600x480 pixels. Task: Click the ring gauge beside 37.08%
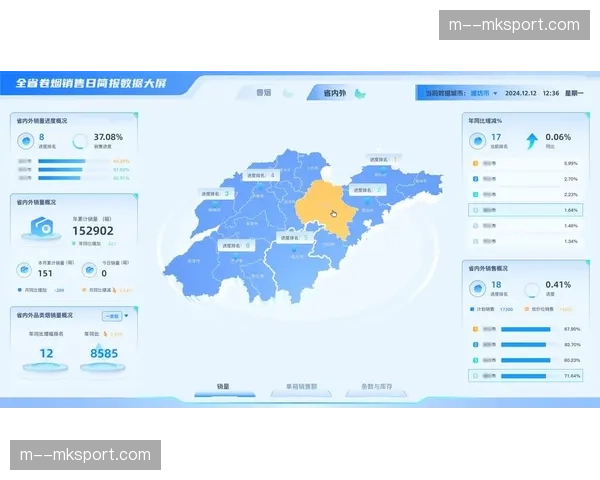click(x=79, y=141)
